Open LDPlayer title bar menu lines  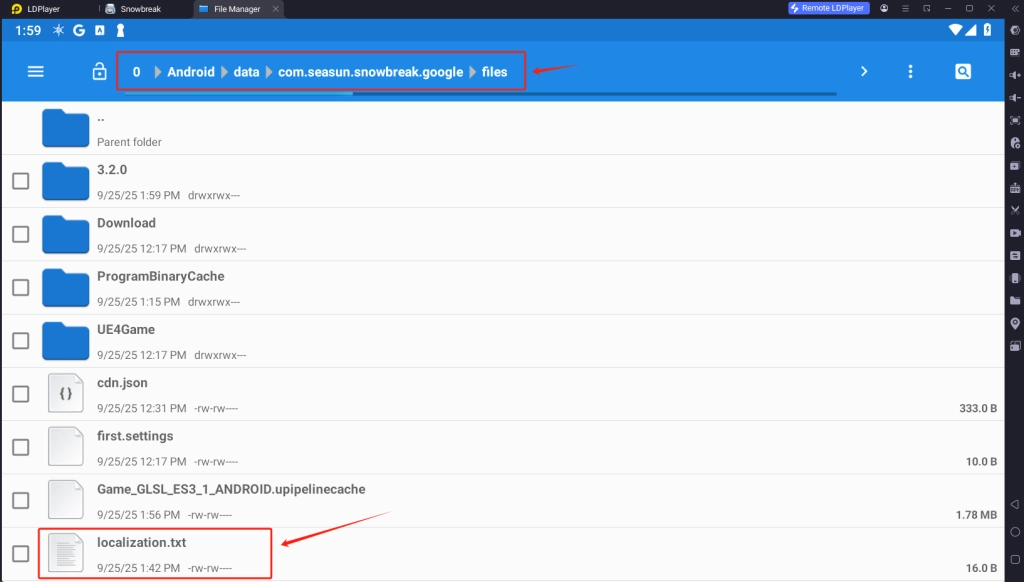[x=905, y=8]
